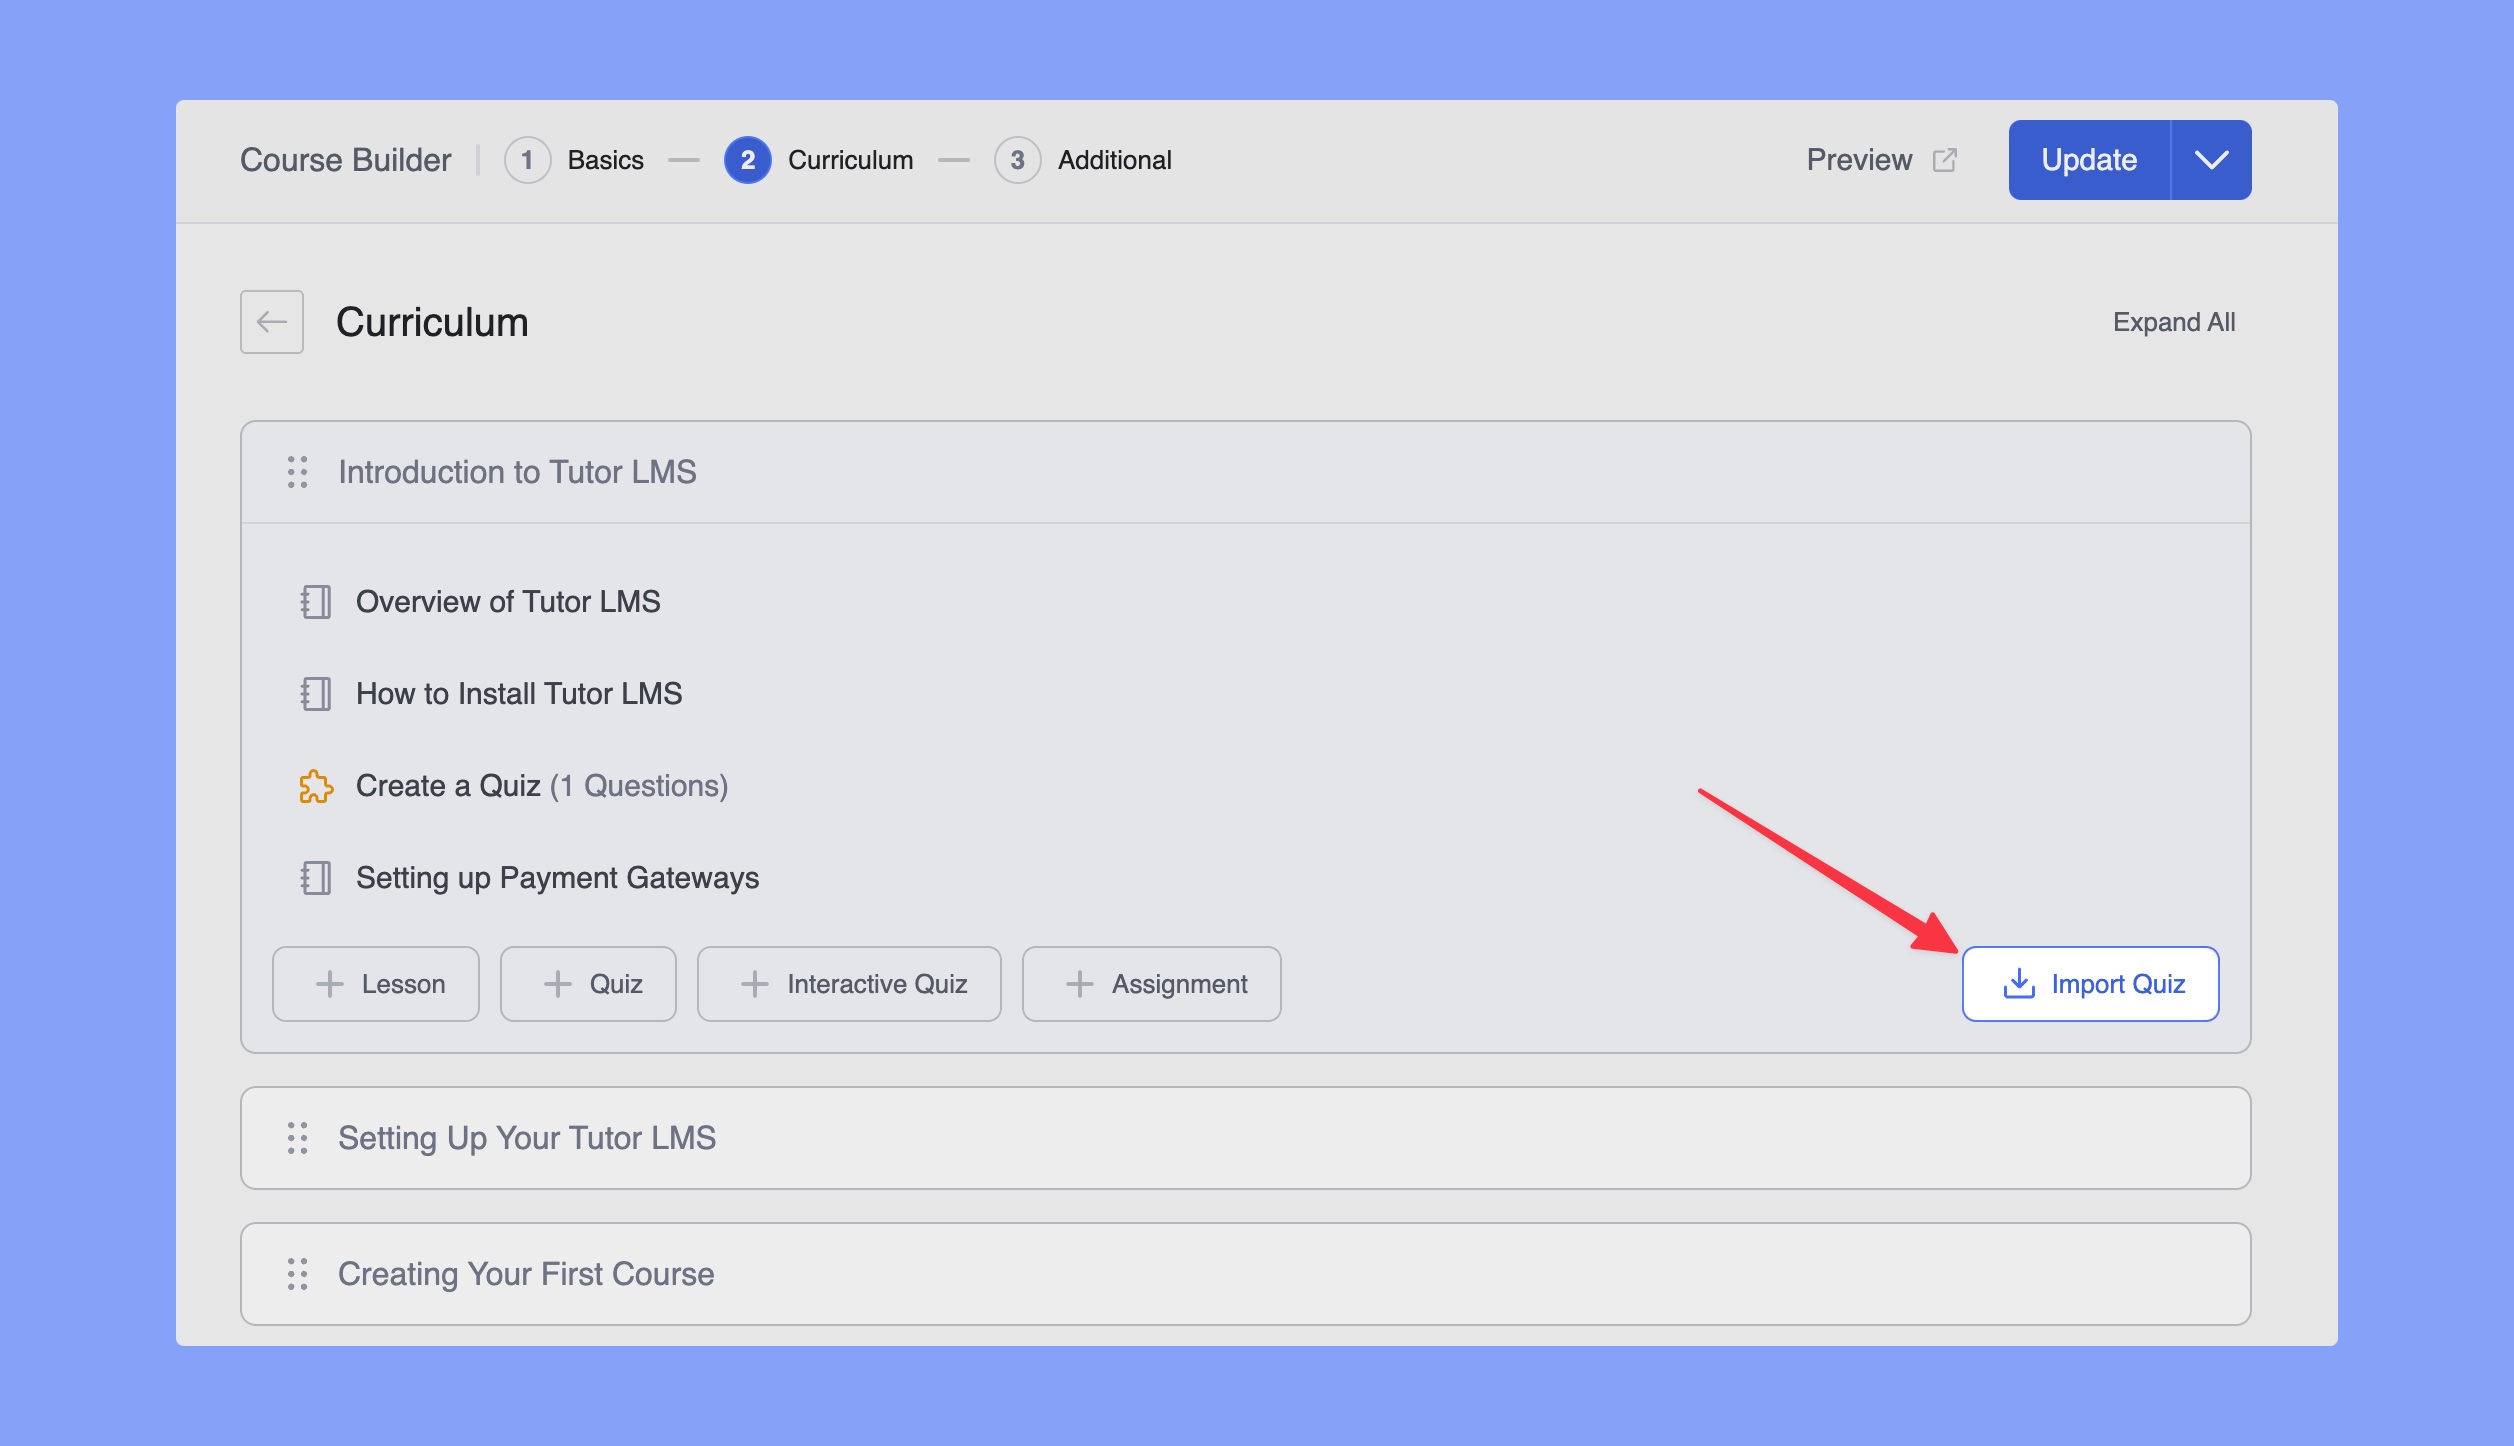
Task: Open the How to Install Tutor LMS lesson
Action: [x=519, y=694]
